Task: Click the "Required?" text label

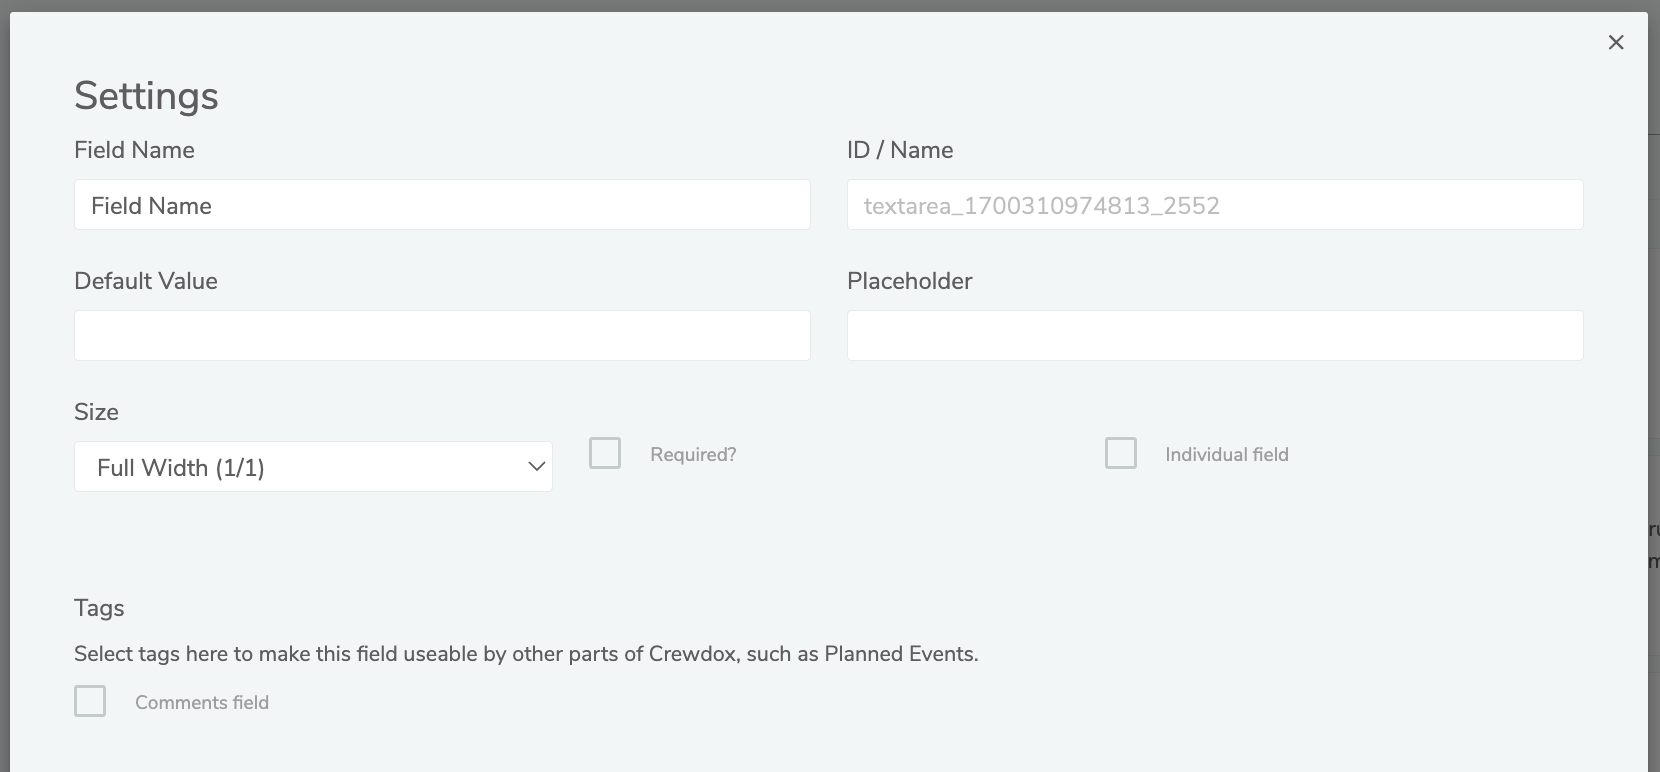Action: pos(693,455)
